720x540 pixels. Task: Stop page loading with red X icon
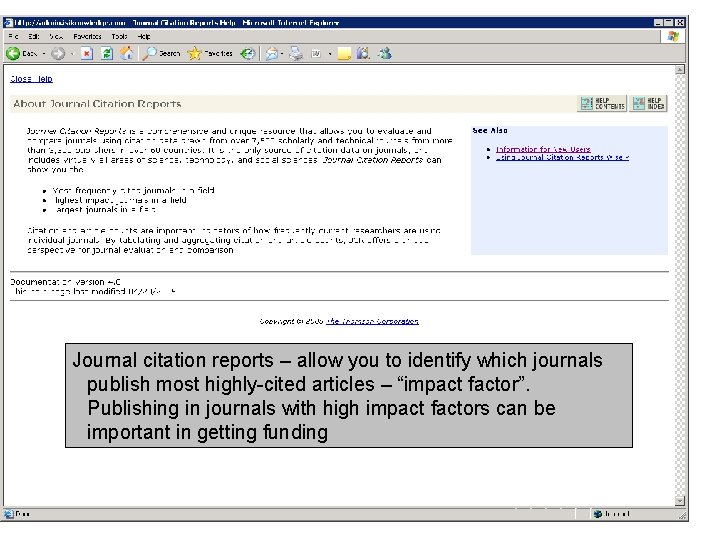coord(87,54)
